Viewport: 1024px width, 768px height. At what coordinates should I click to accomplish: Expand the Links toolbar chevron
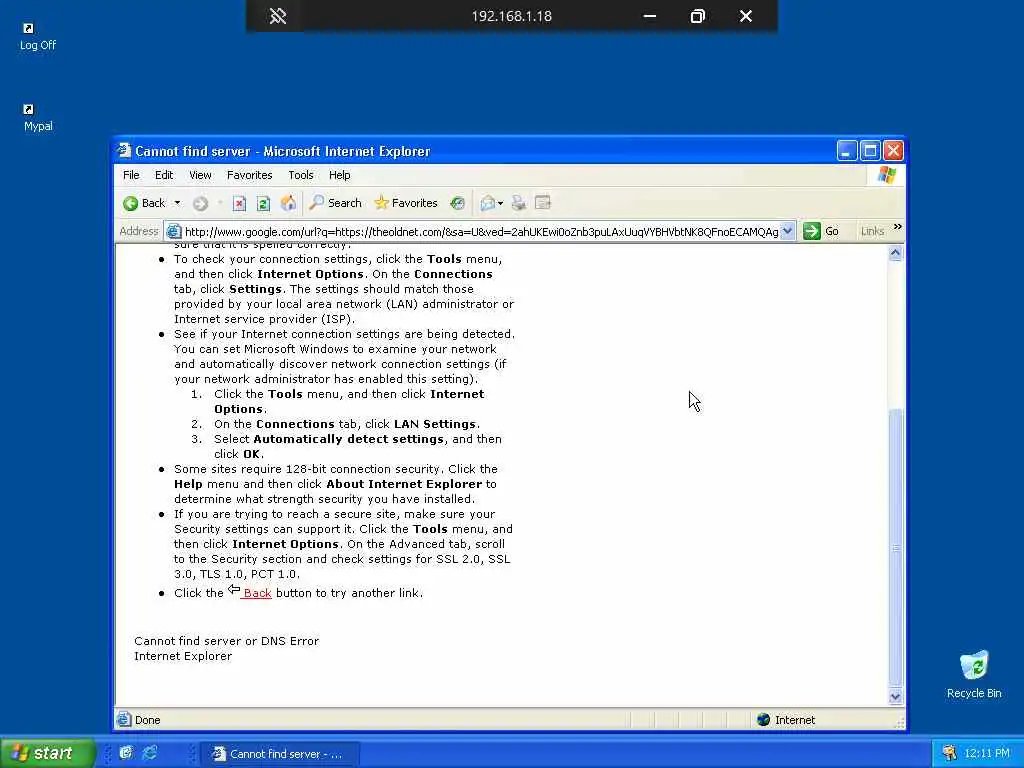897,227
